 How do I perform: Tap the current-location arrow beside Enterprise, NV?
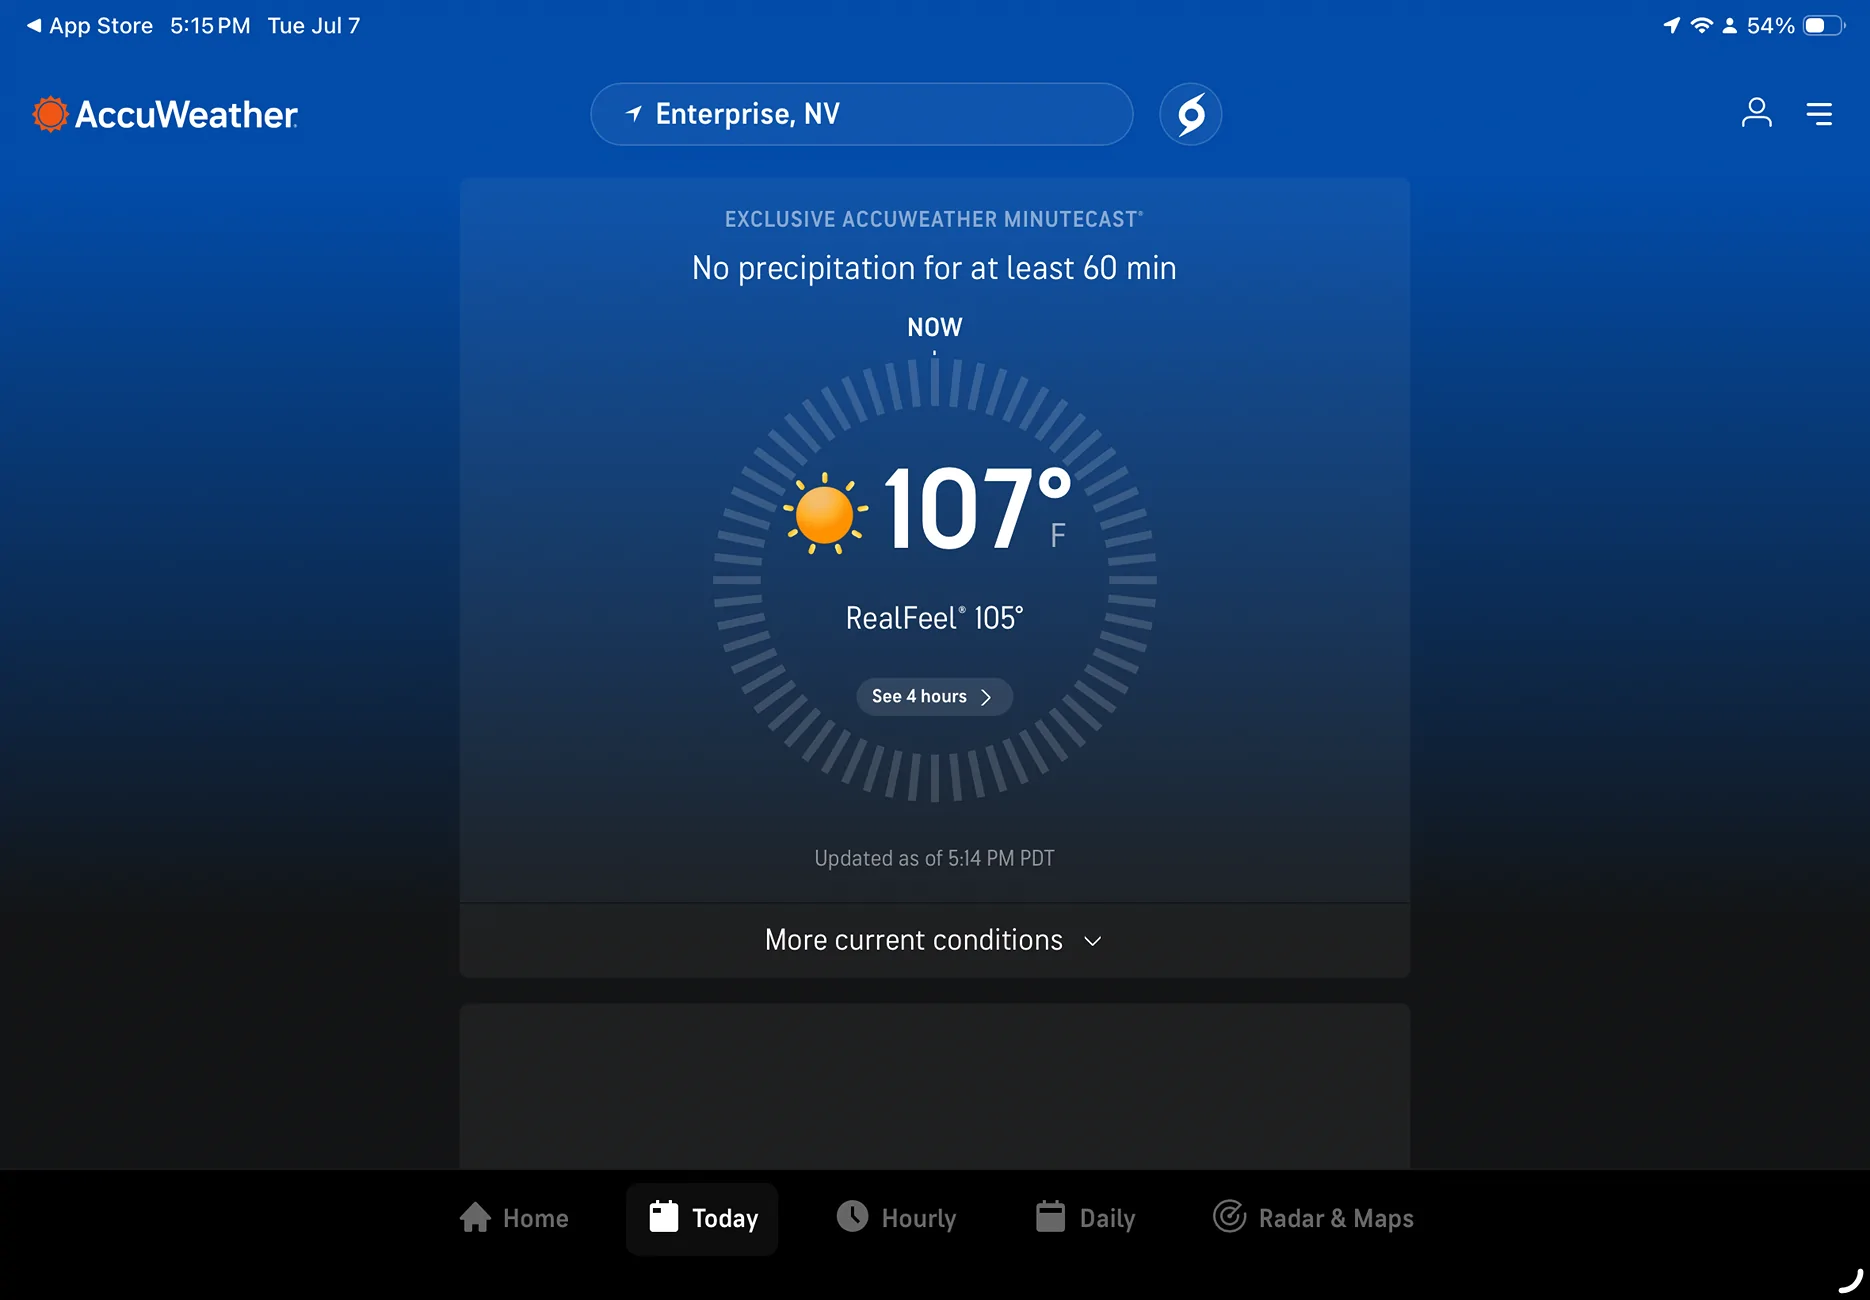(634, 114)
